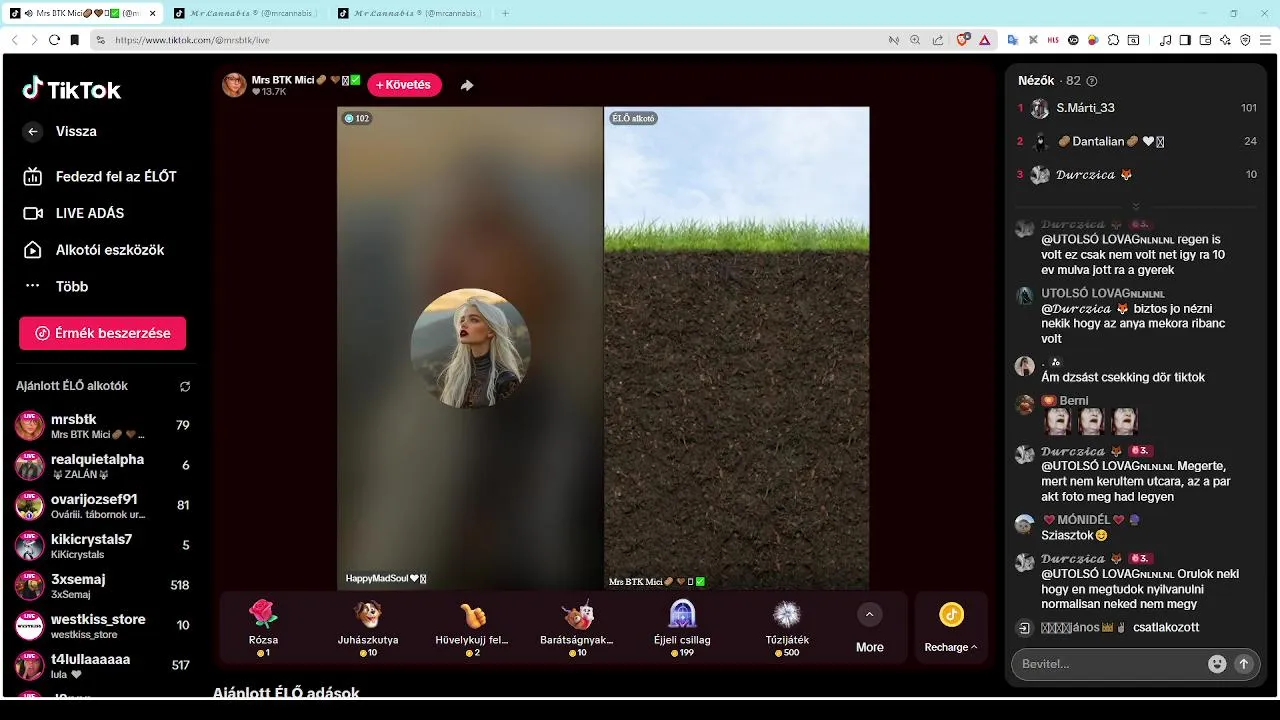This screenshot has height=720, width=1280.
Task: Open the Több menu
Action: coord(56,286)
